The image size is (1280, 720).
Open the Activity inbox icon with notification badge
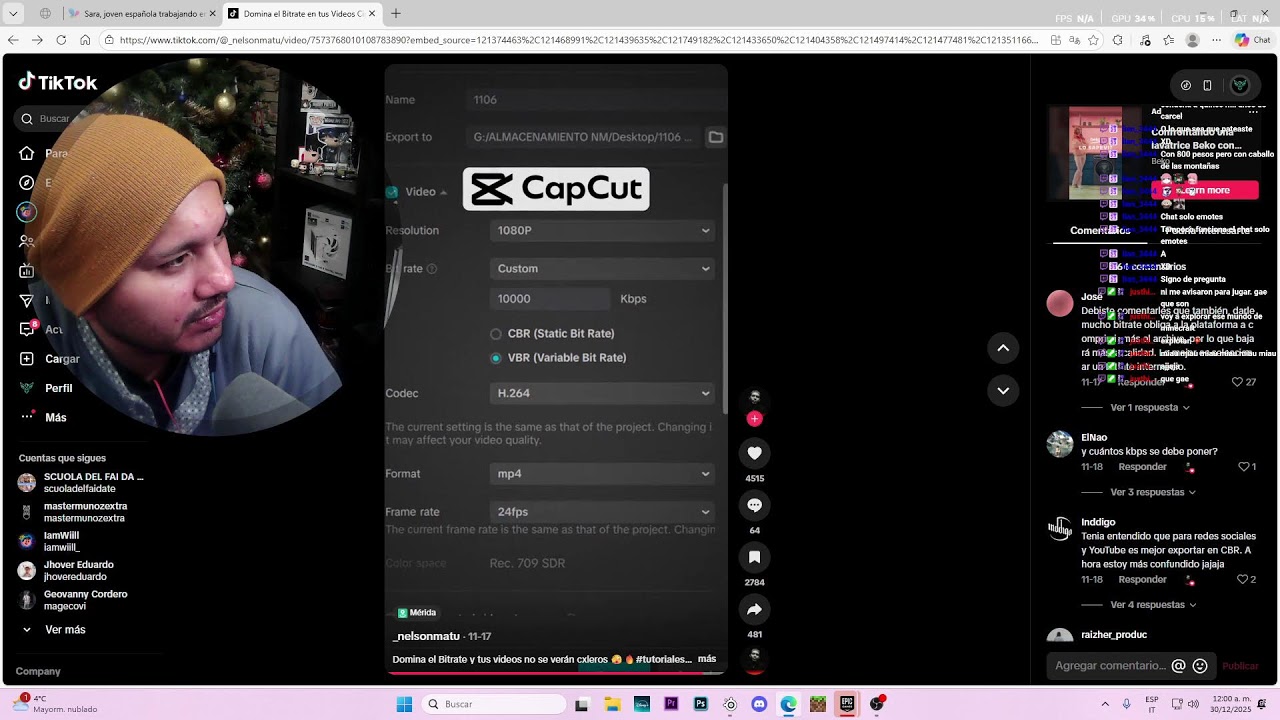tap(27, 329)
